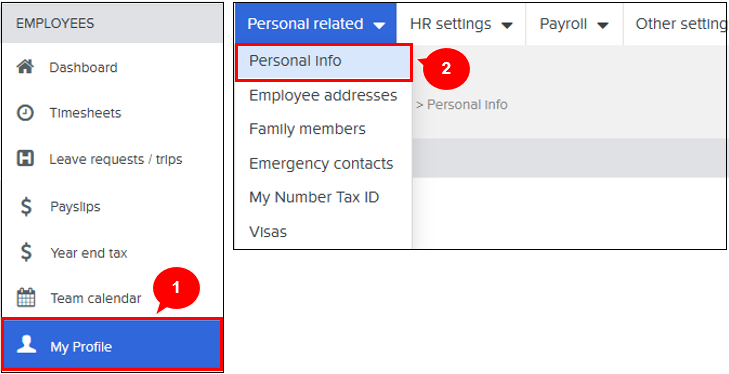Click the Personal related dropdown arrow

(380, 25)
